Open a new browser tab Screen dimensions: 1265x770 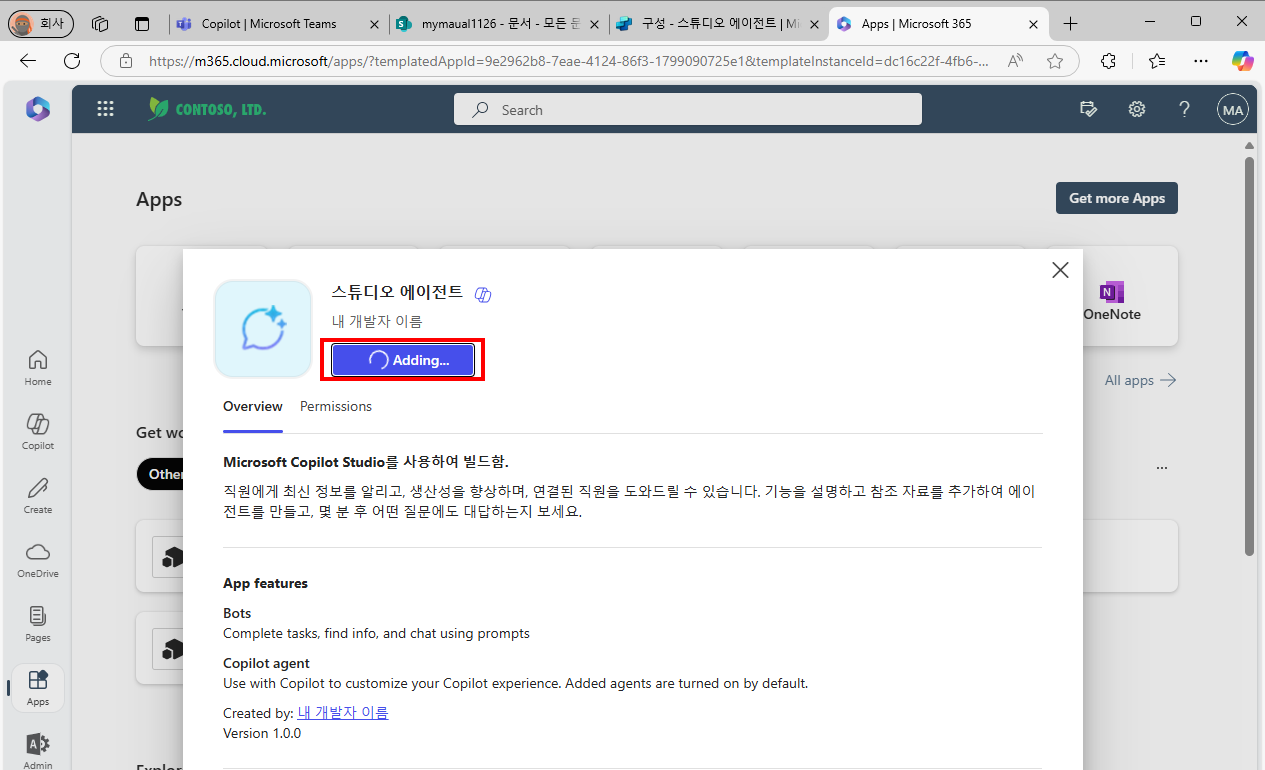tap(1071, 23)
